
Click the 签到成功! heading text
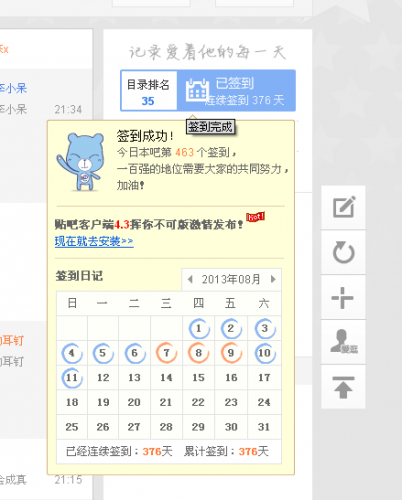tap(145, 136)
